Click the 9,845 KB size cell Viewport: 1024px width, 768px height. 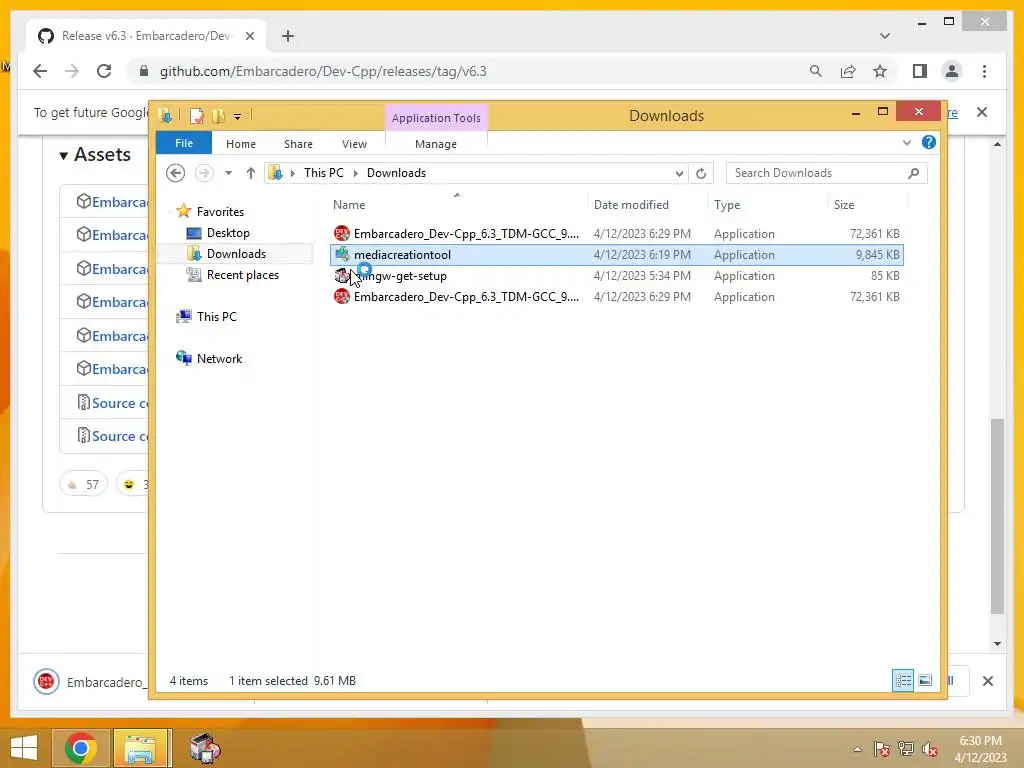click(877, 255)
